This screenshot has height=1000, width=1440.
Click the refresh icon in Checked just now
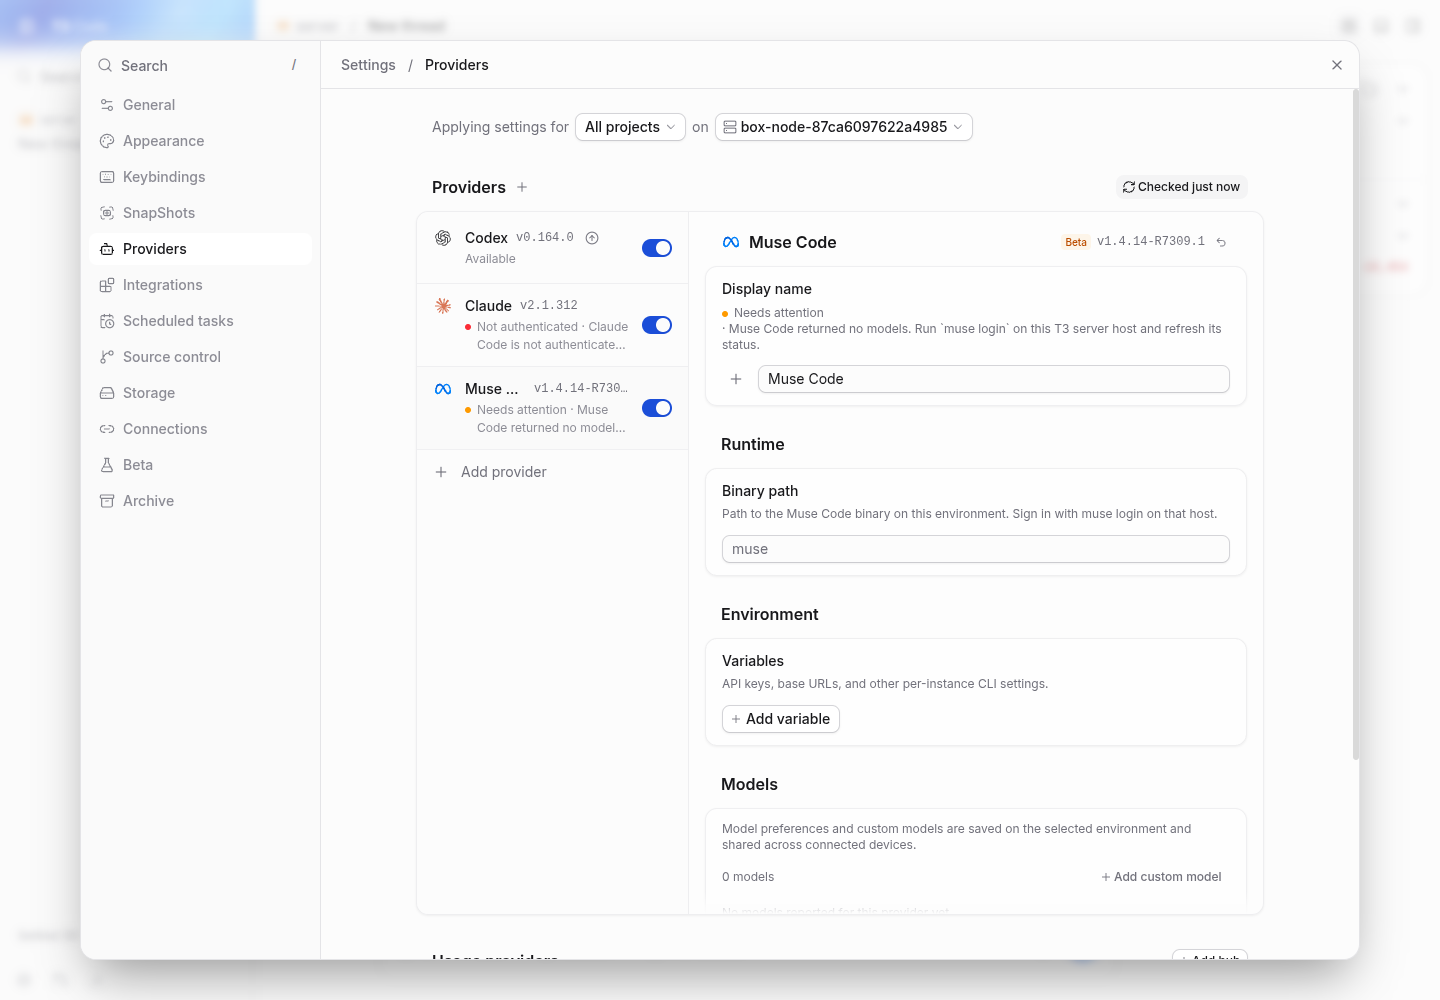pos(1129,187)
